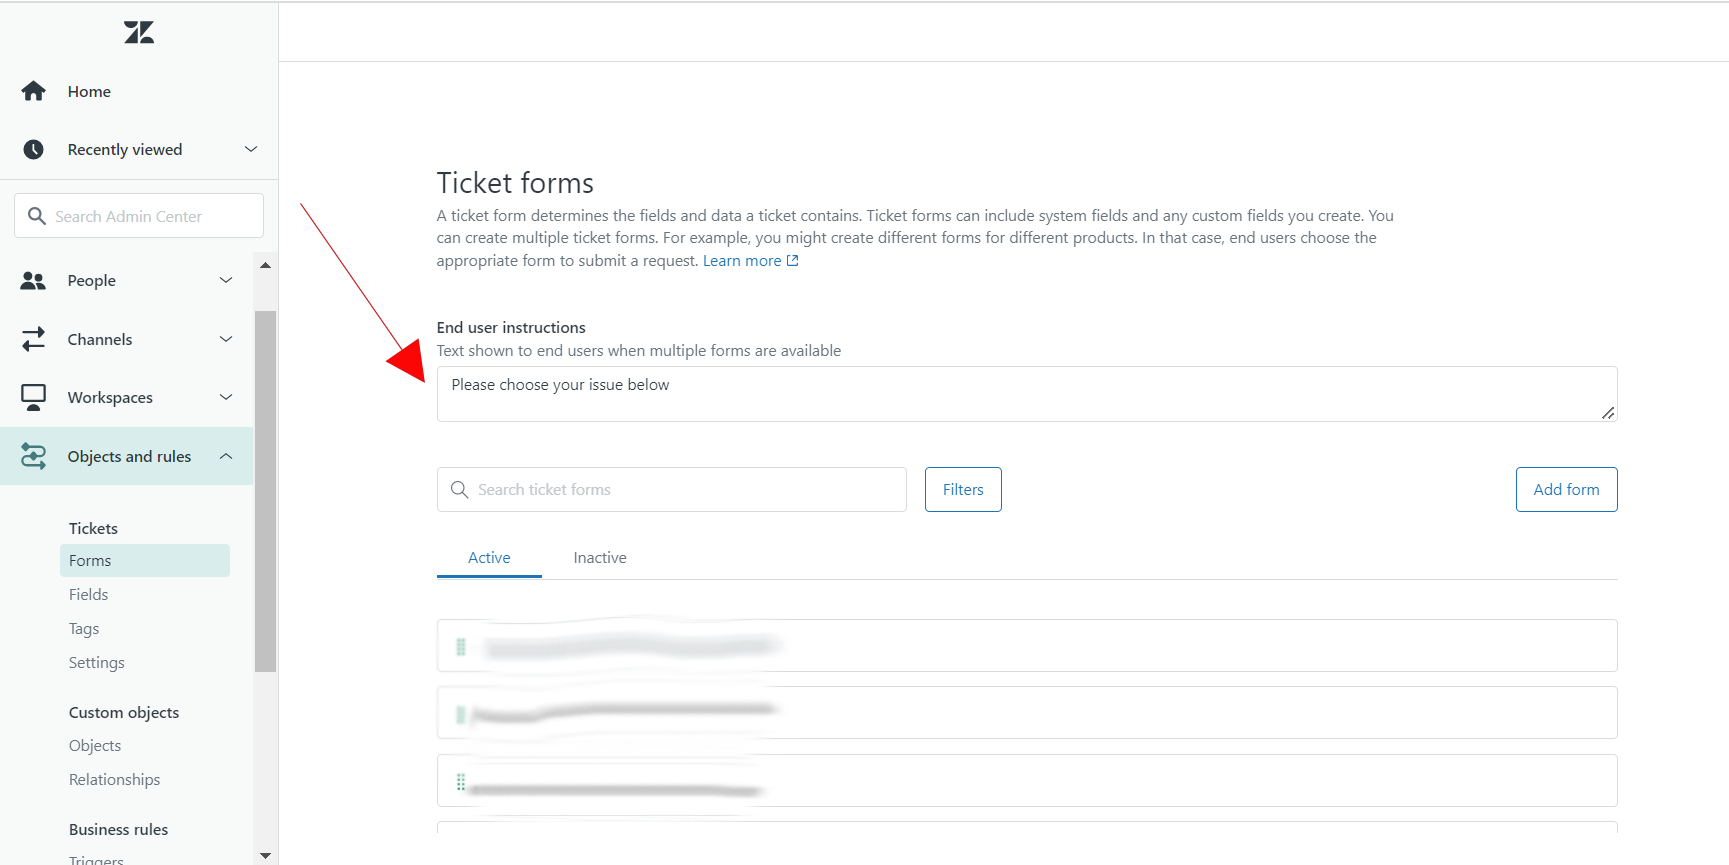Click the drag handle of the first form row
The height and width of the screenshot is (865, 1729).
click(461, 647)
